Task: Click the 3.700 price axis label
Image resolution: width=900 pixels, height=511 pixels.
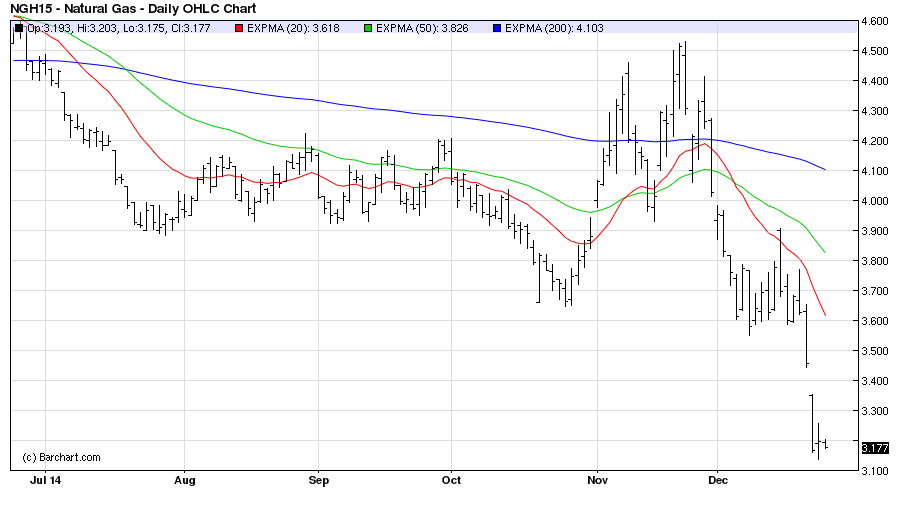Action: 875,291
